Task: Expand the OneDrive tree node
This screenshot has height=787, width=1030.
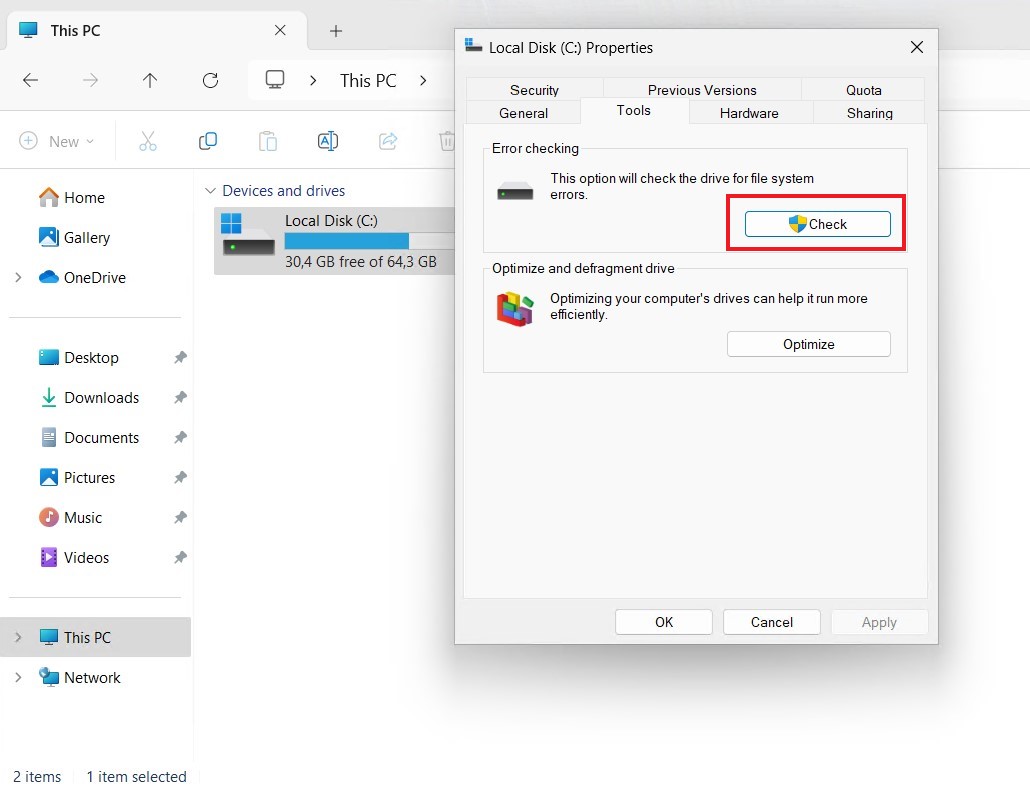Action: click(18, 277)
